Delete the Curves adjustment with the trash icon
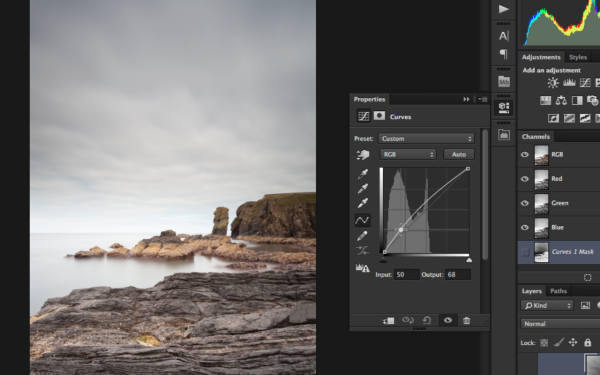This screenshot has width=600, height=375. tap(466, 320)
